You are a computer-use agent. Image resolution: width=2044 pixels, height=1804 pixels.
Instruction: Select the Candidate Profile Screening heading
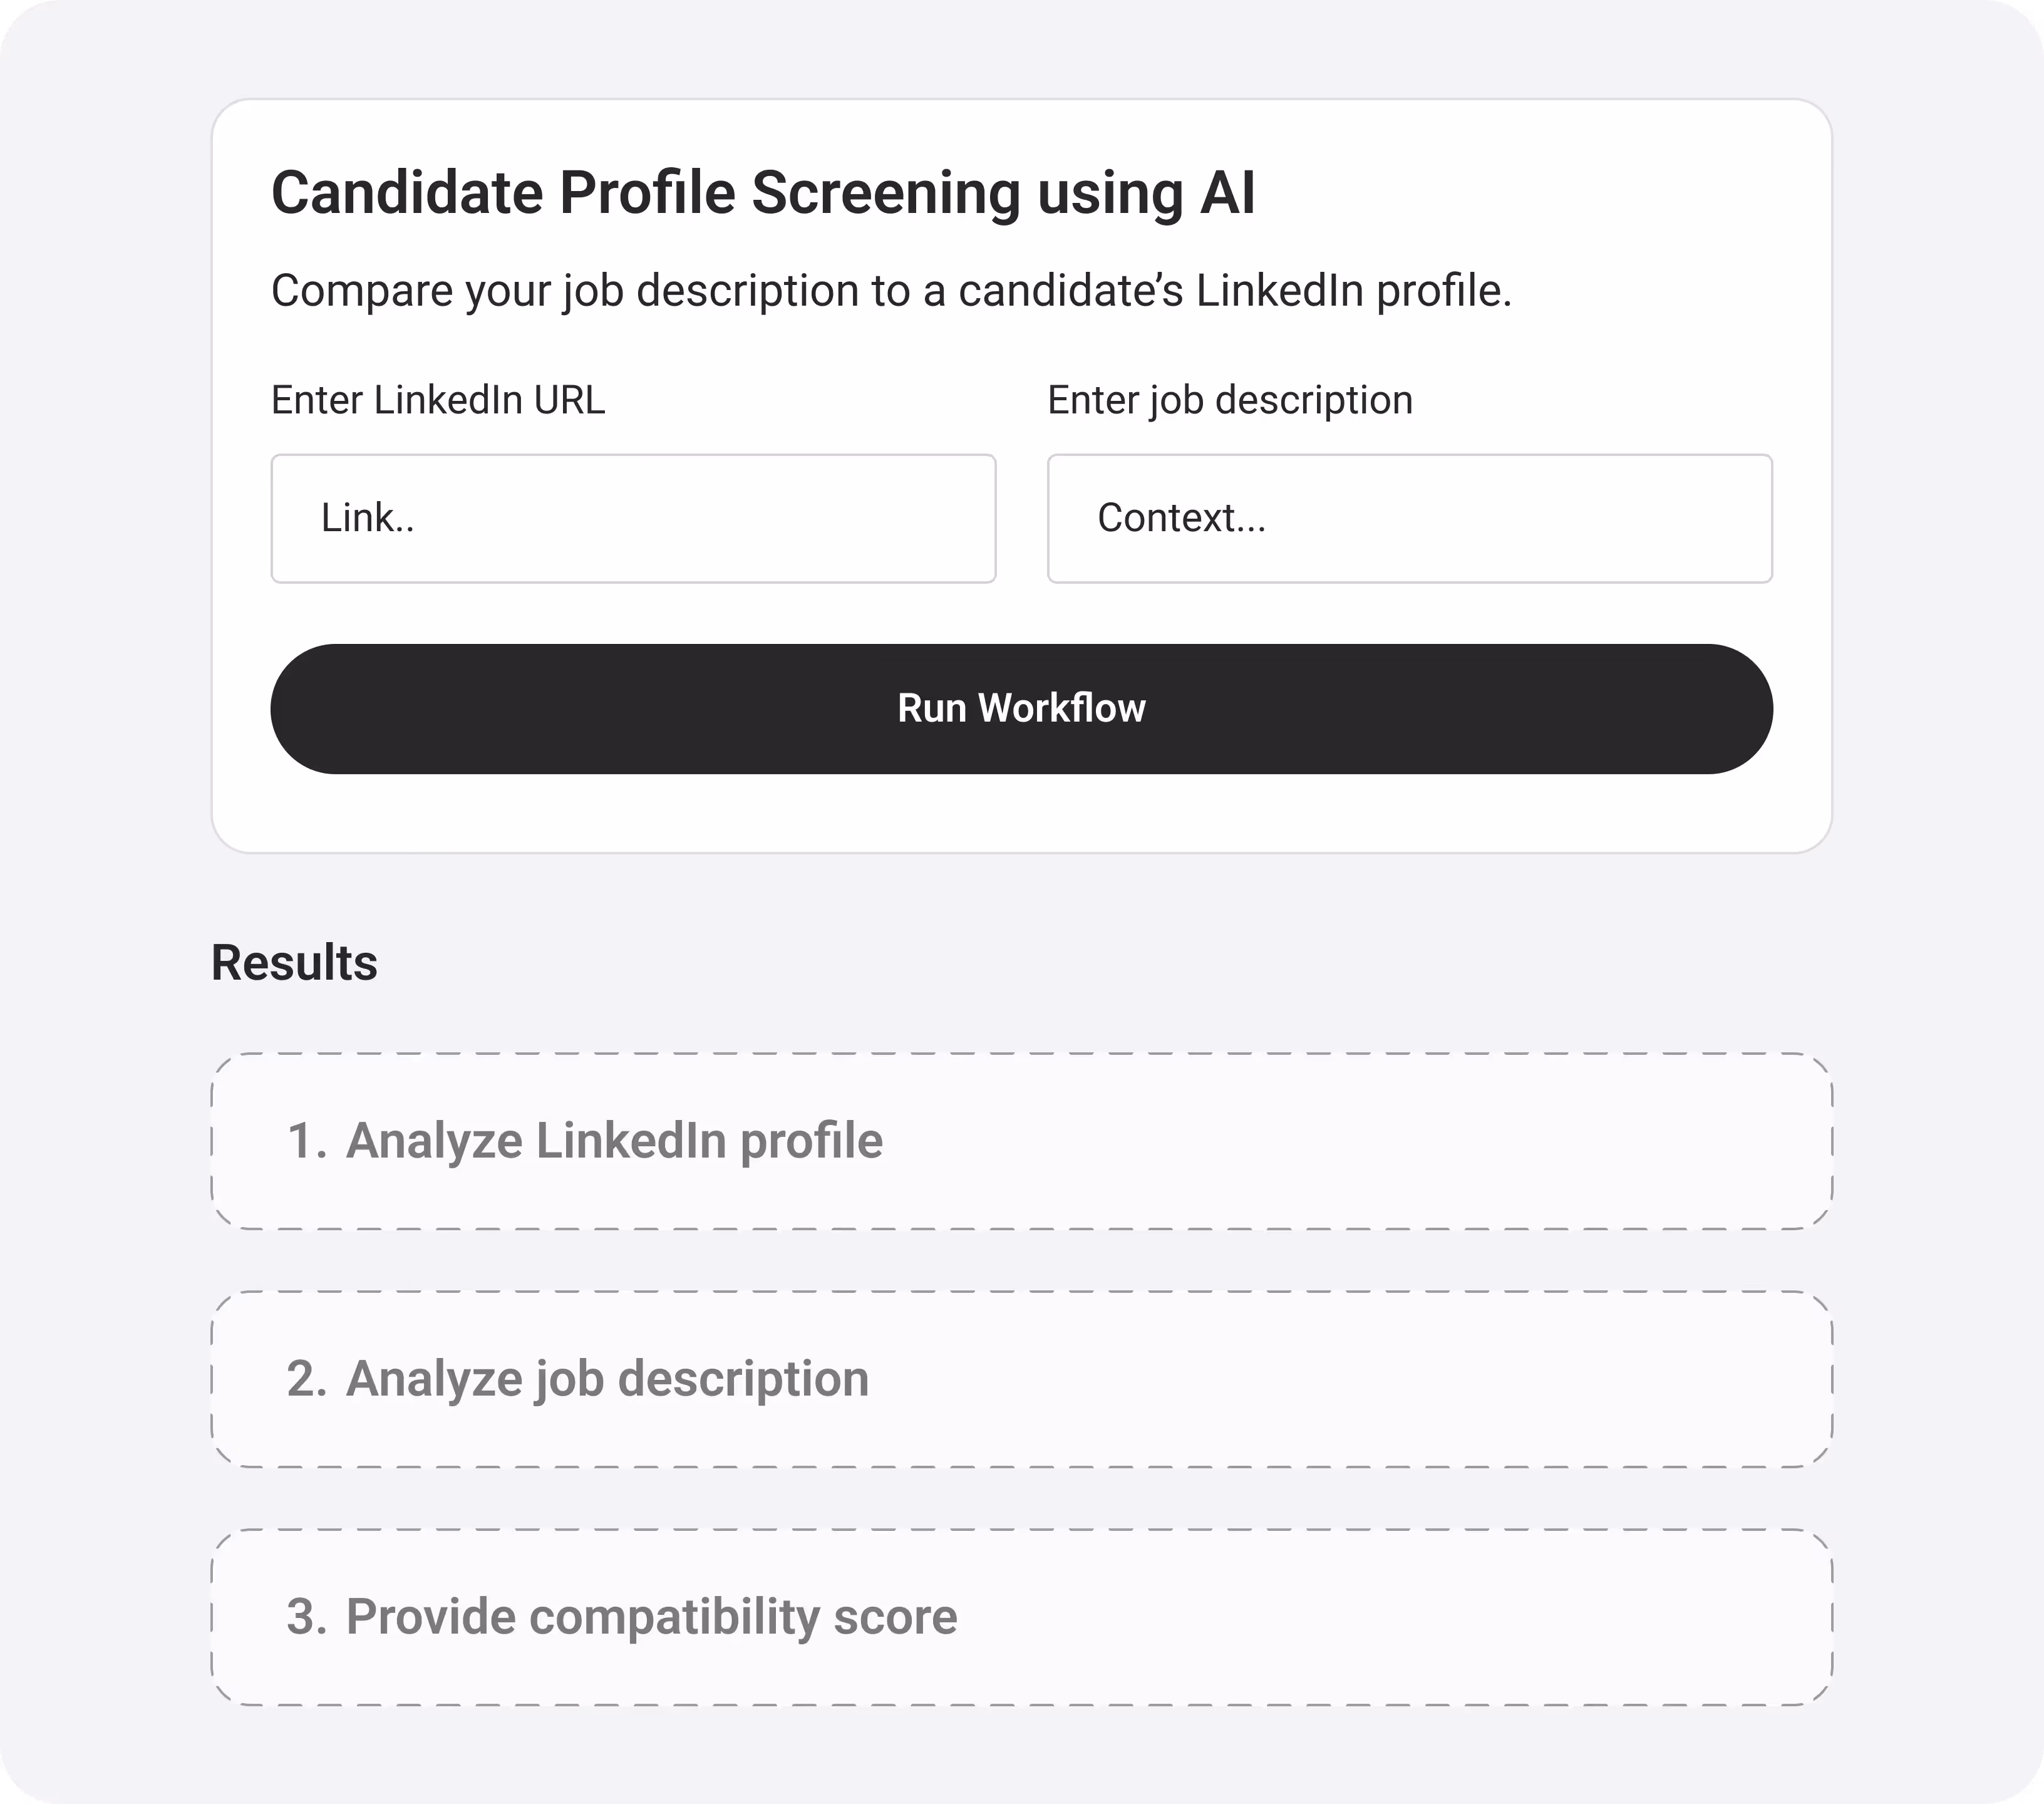762,192
